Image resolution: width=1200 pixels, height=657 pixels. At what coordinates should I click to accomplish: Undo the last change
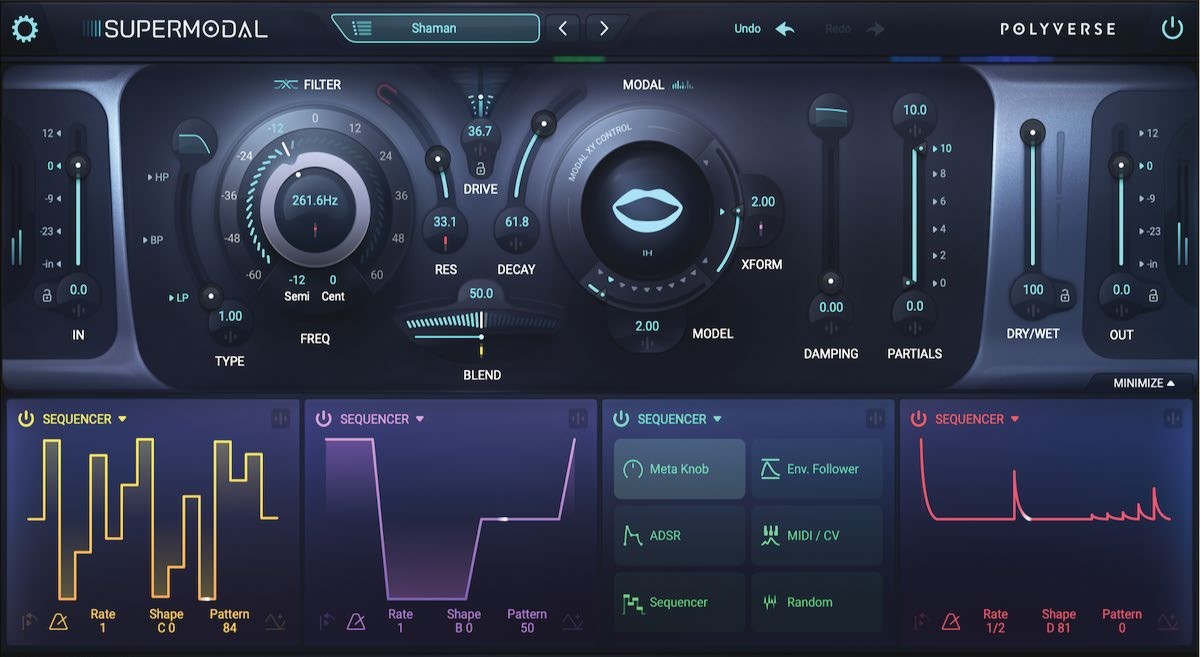(764, 29)
